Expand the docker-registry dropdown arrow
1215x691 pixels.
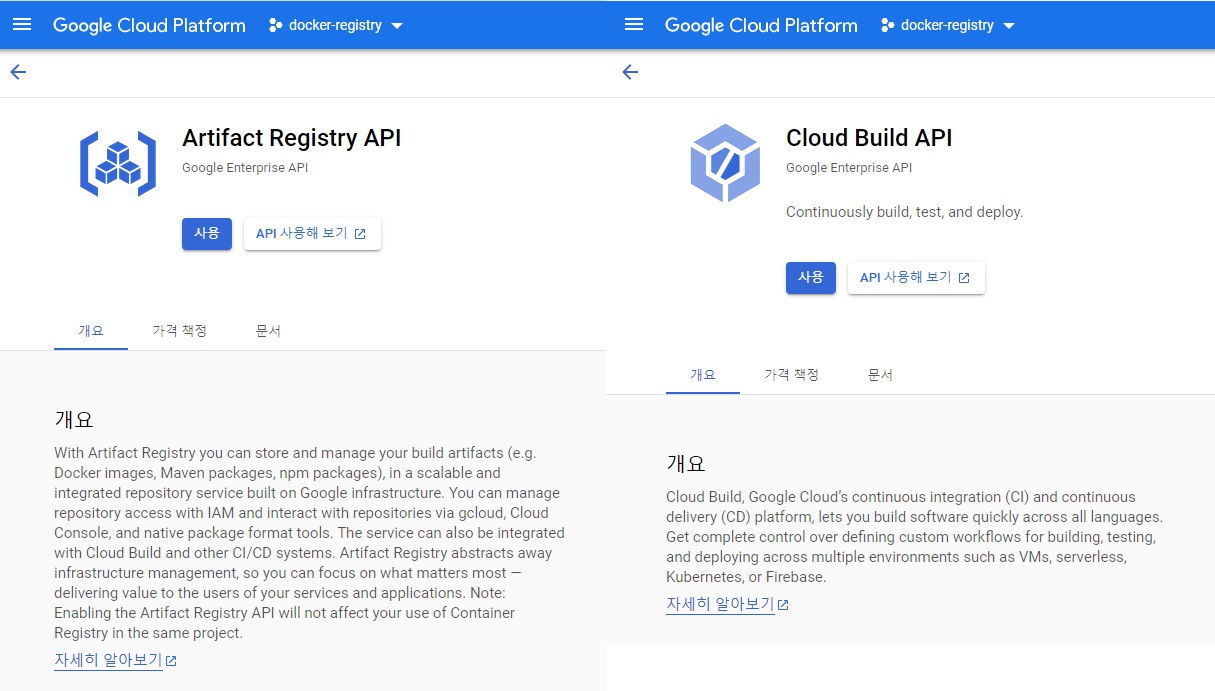[397, 26]
